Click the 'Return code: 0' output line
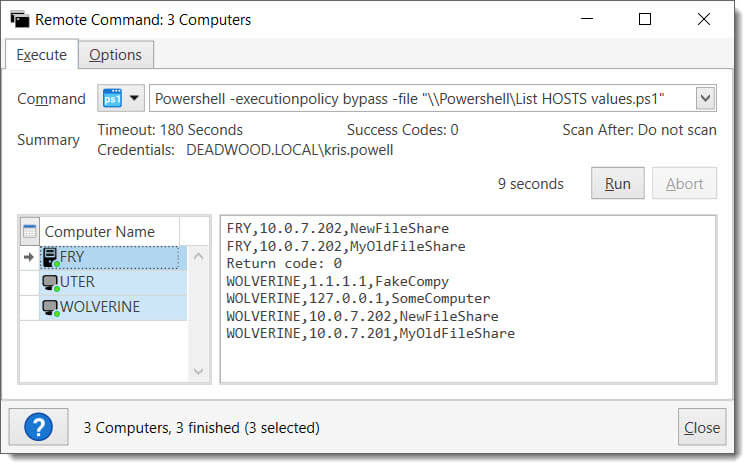 (284, 263)
